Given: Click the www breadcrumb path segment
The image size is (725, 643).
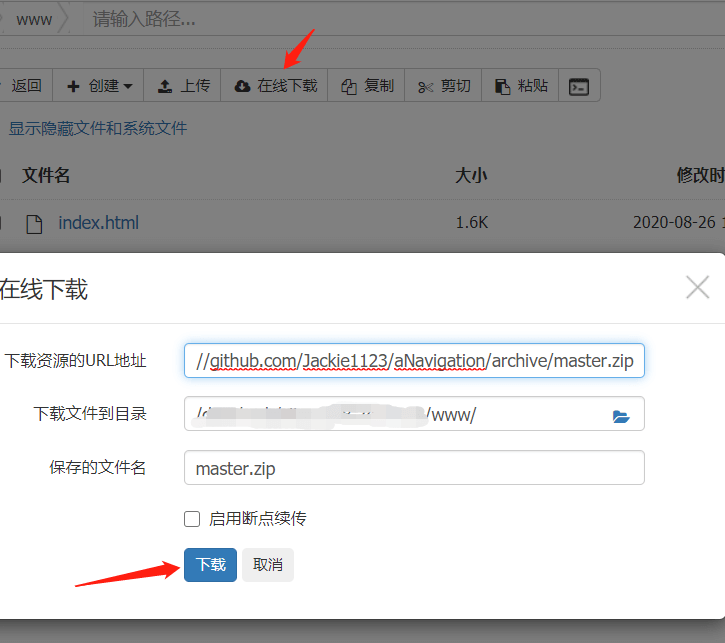Looking at the screenshot, I should pyautogui.click(x=34, y=19).
